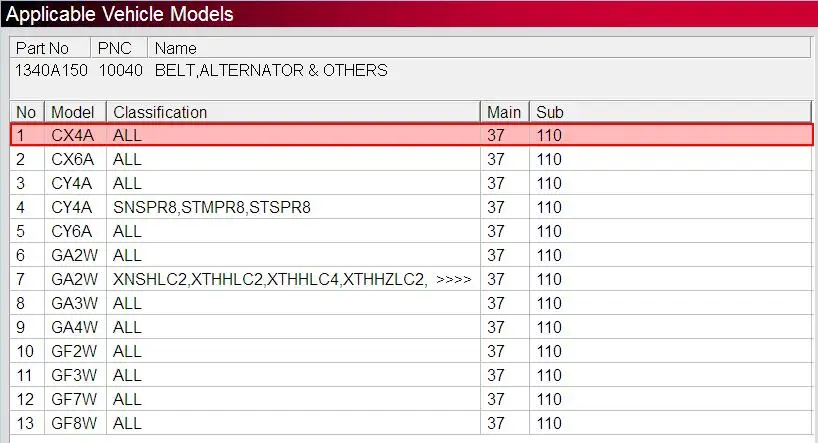Click 'ALL' classification in CY6A row

click(x=127, y=231)
